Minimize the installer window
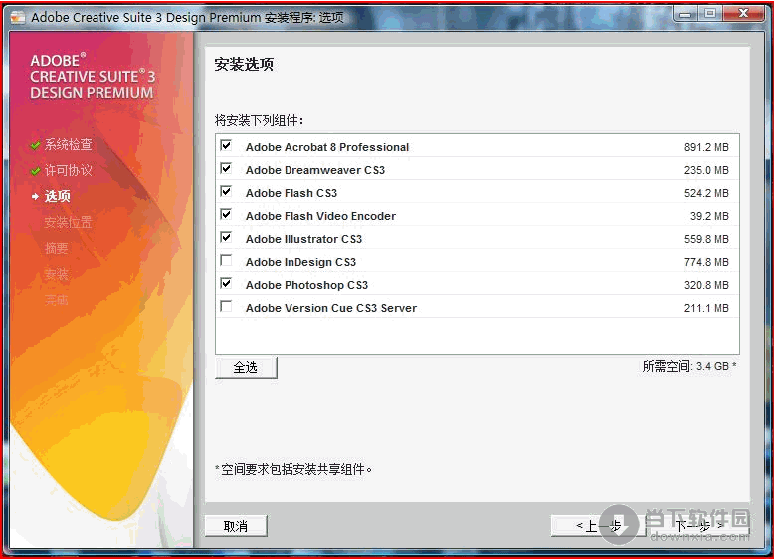Viewport: 774px width, 559px height. tap(685, 14)
